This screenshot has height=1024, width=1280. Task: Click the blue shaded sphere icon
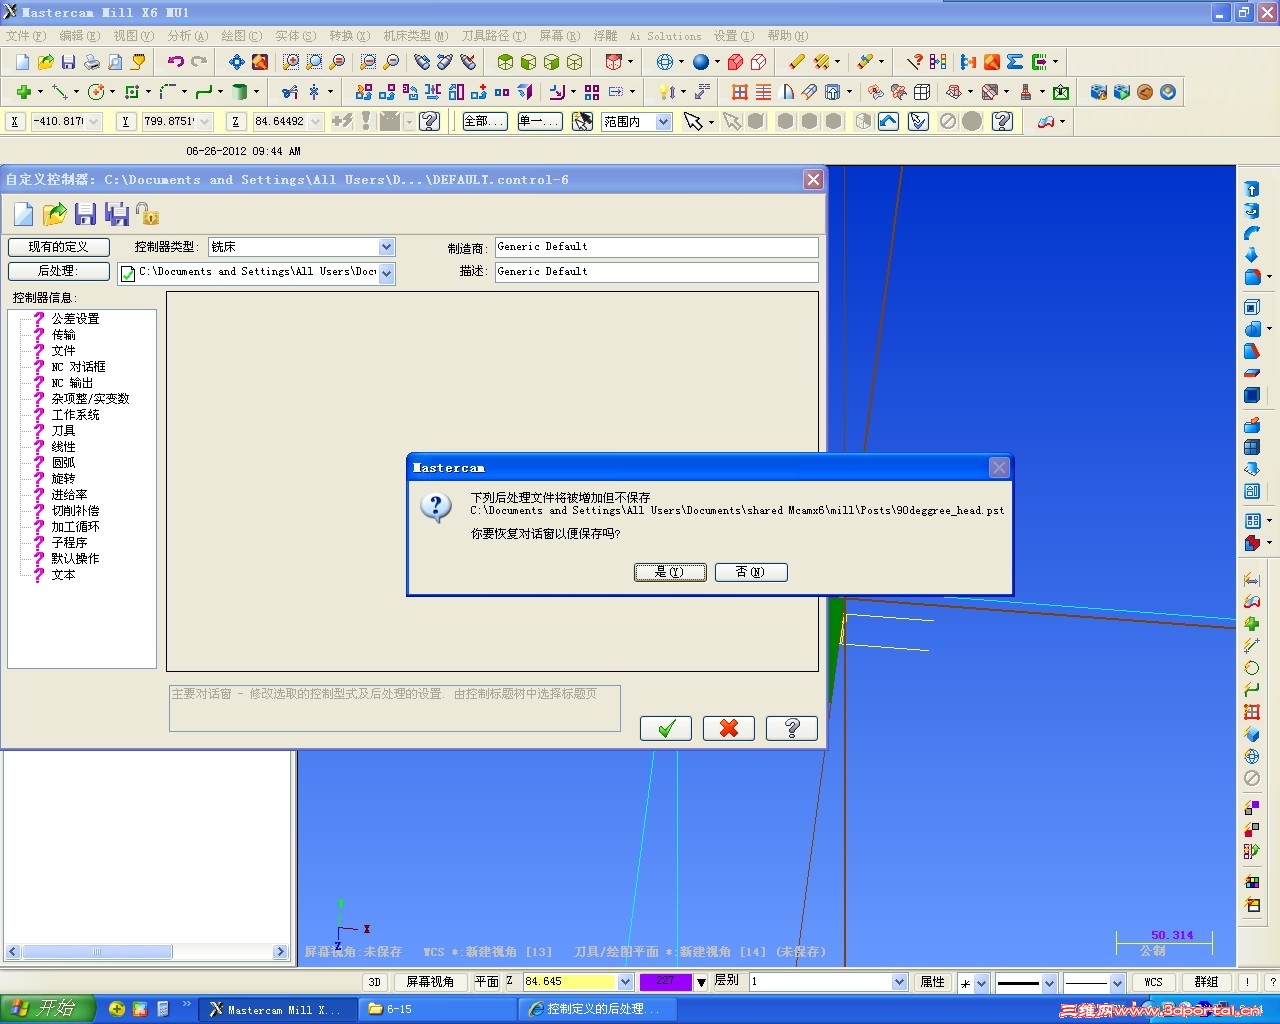(x=701, y=62)
